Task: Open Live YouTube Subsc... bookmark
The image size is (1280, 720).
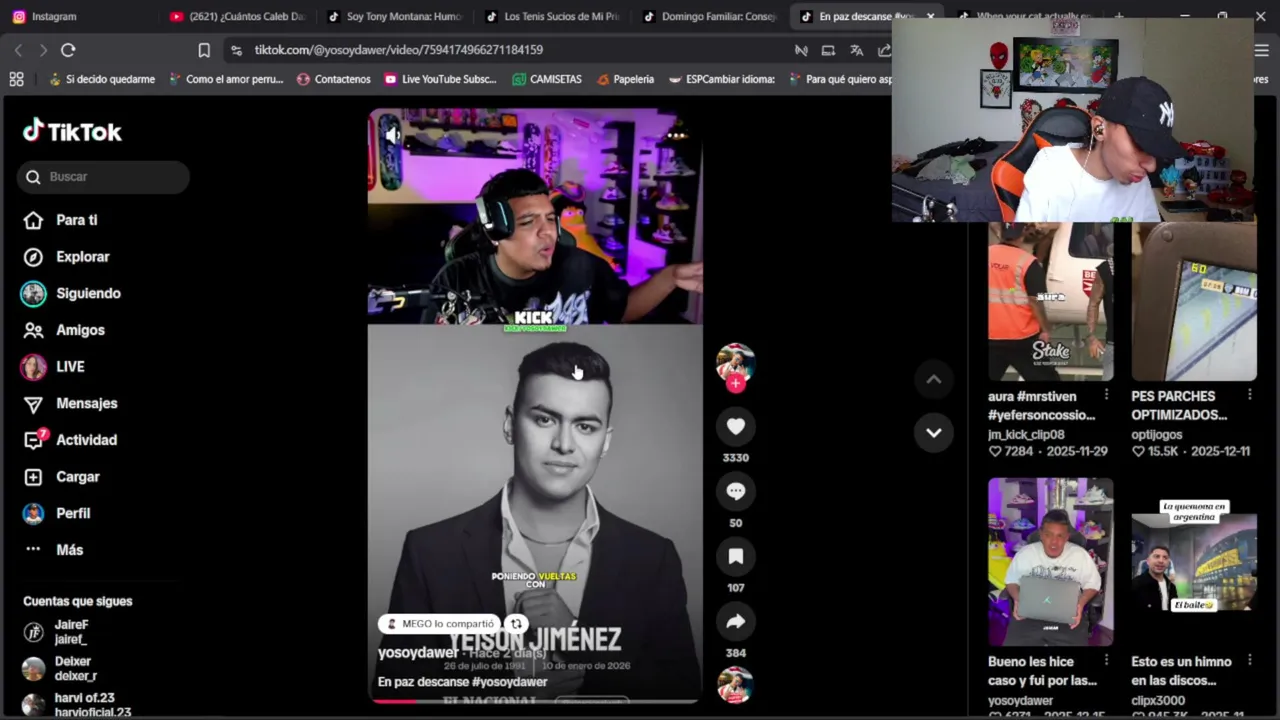Action: click(440, 79)
